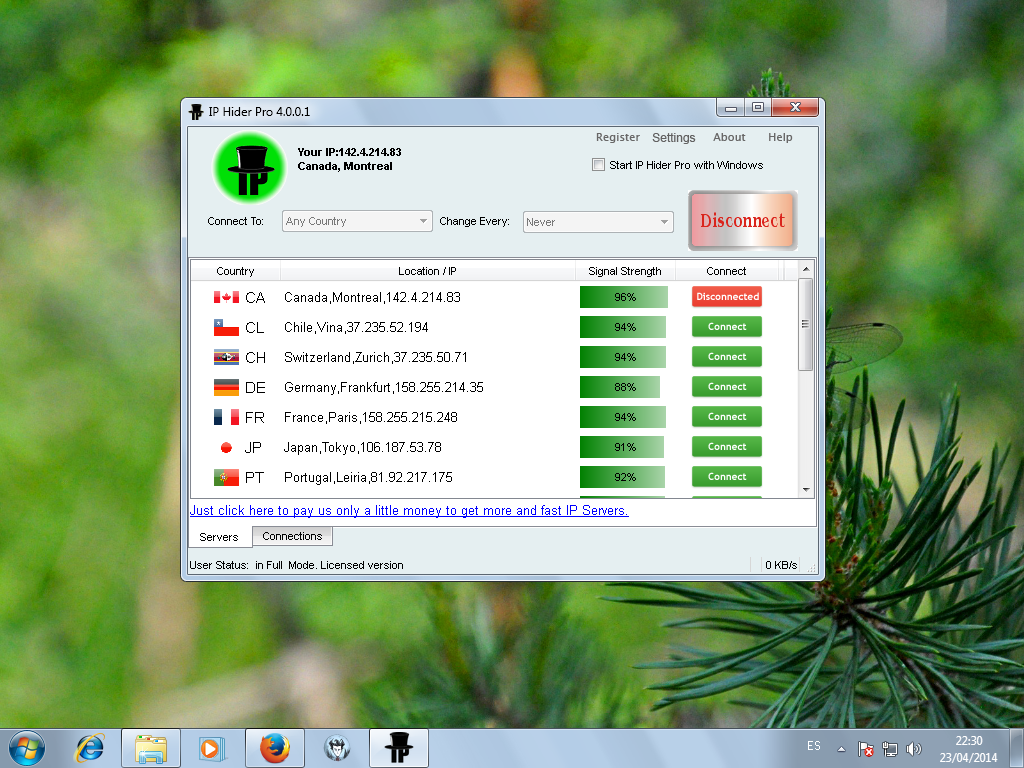Click the server list scroll-up arrow
Viewport: 1024px width, 768px height.
pos(806,269)
